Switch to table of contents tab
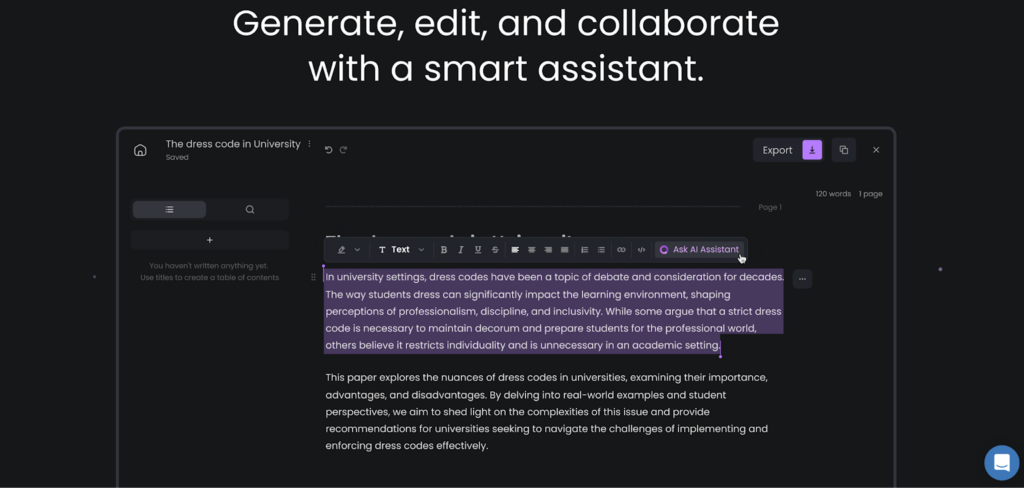Screen dimensions: 1024x488 click(169, 210)
